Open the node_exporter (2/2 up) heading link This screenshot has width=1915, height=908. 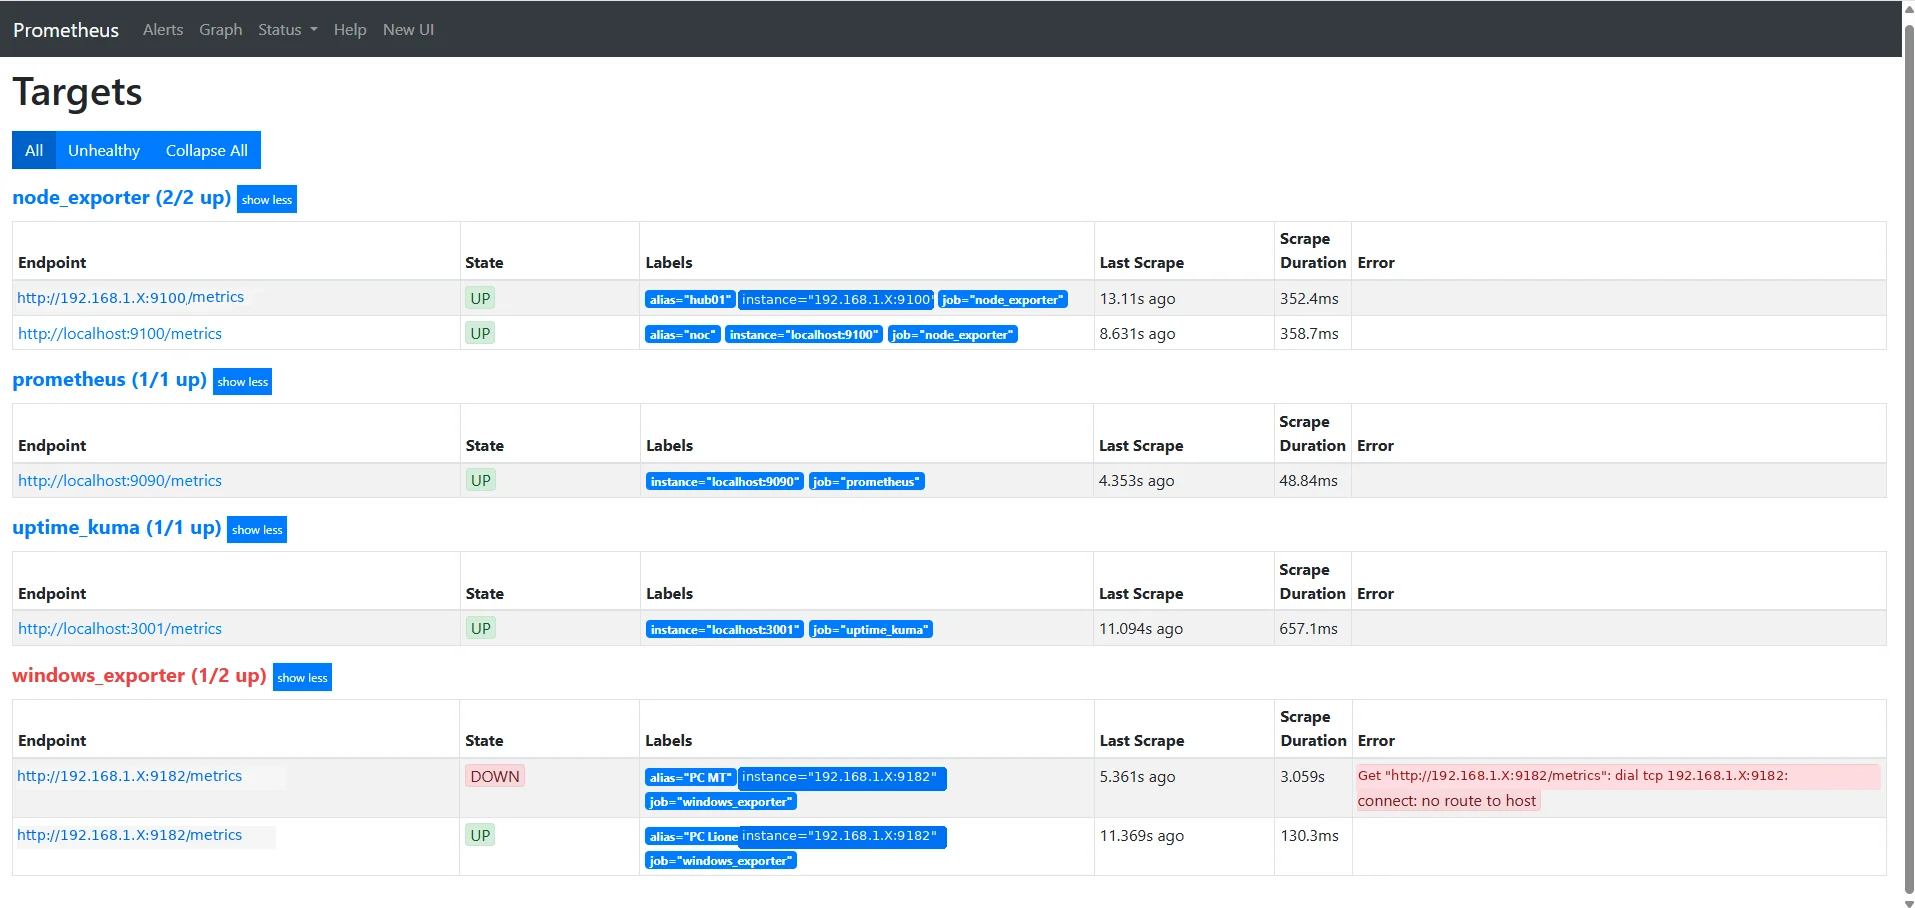pyautogui.click(x=122, y=197)
